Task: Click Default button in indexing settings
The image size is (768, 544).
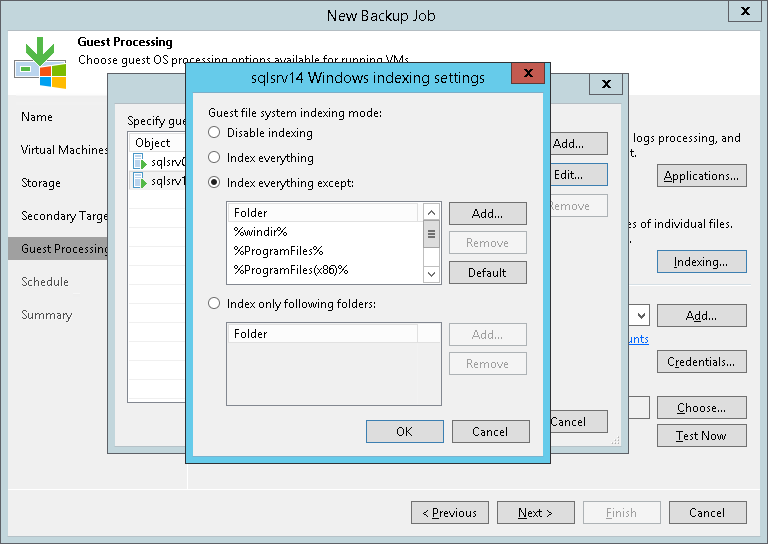Action: point(487,272)
